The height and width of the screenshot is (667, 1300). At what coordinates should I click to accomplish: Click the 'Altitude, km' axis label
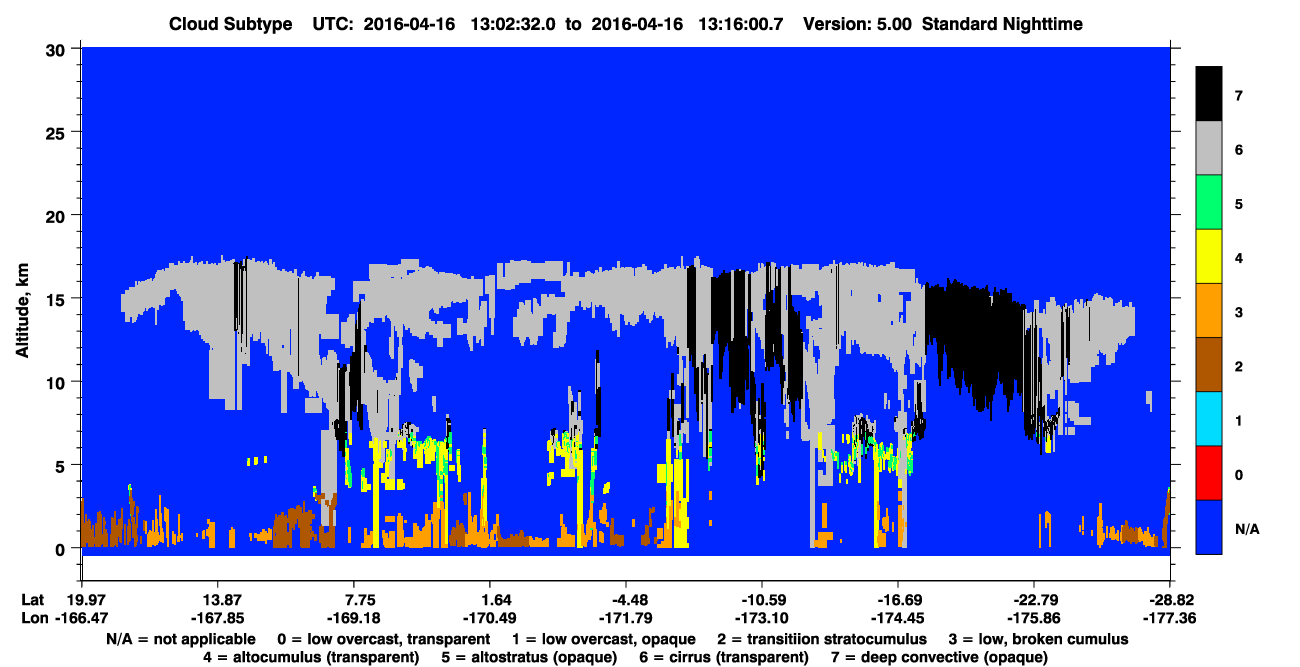[x=22, y=311]
